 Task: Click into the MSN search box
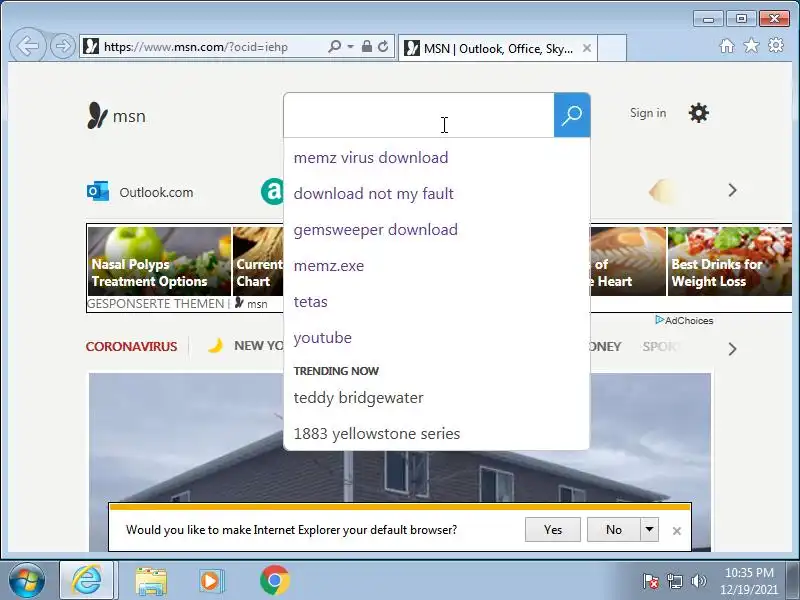pos(419,115)
